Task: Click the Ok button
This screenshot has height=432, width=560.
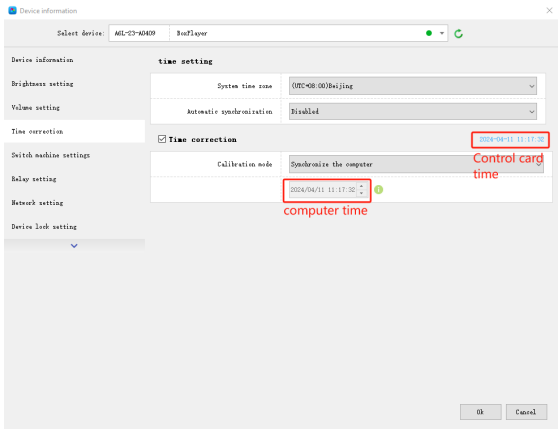Action: point(480,412)
